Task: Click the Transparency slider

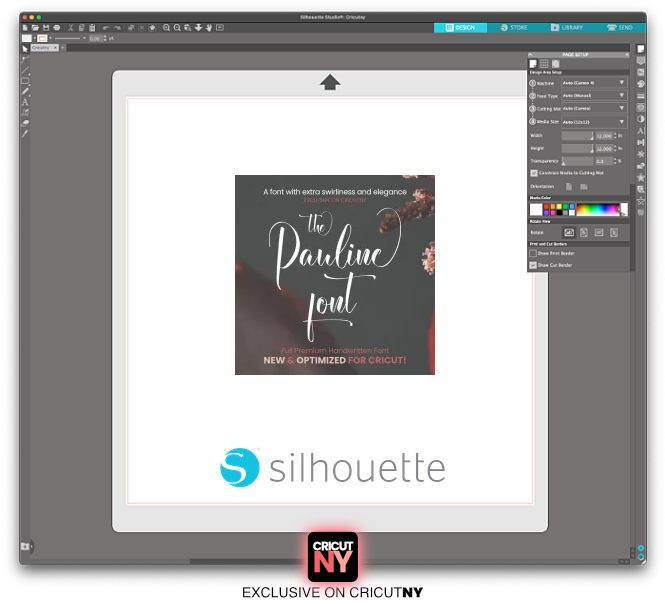Action: tap(578, 161)
